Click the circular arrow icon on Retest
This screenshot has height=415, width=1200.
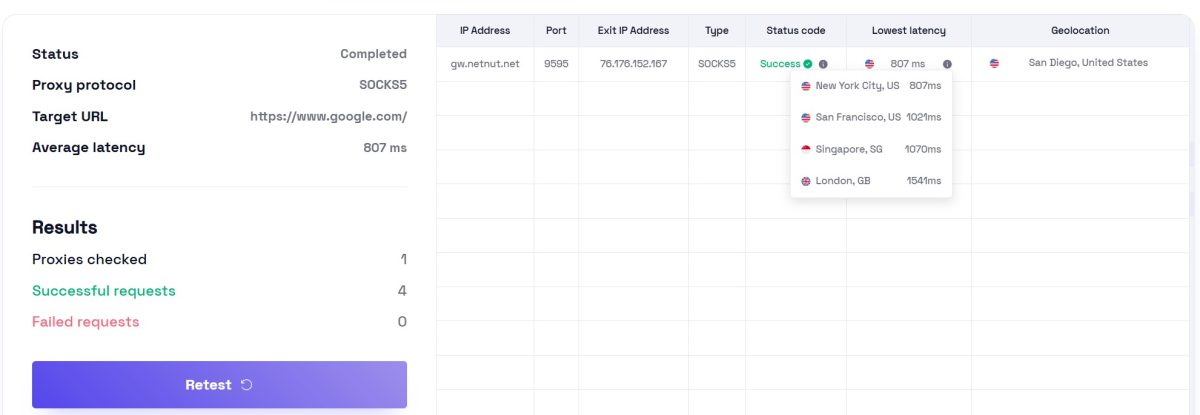click(x=247, y=385)
